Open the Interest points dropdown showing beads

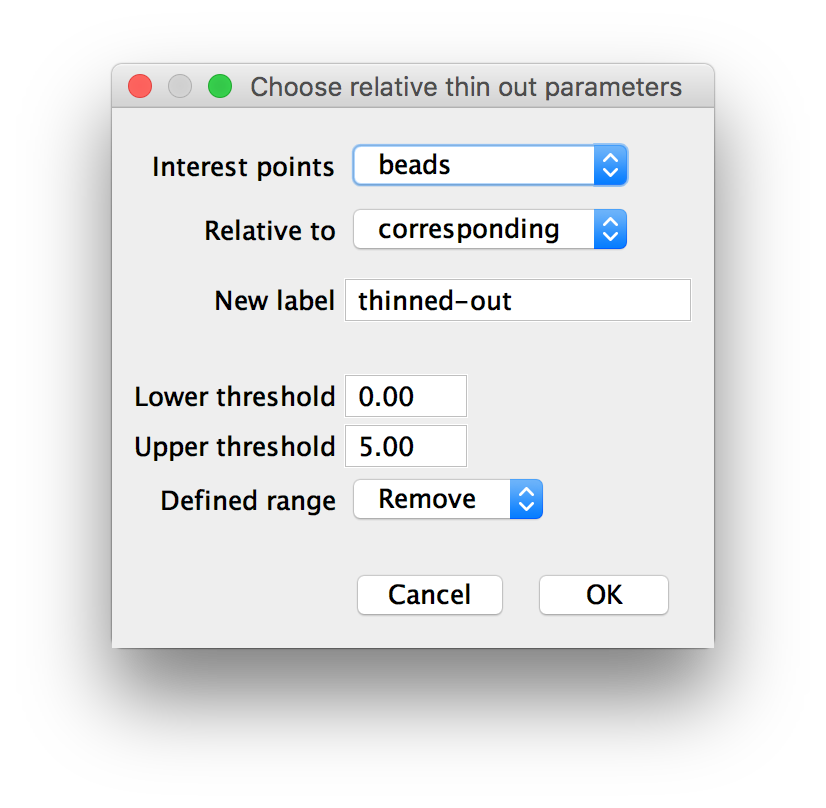(490, 165)
